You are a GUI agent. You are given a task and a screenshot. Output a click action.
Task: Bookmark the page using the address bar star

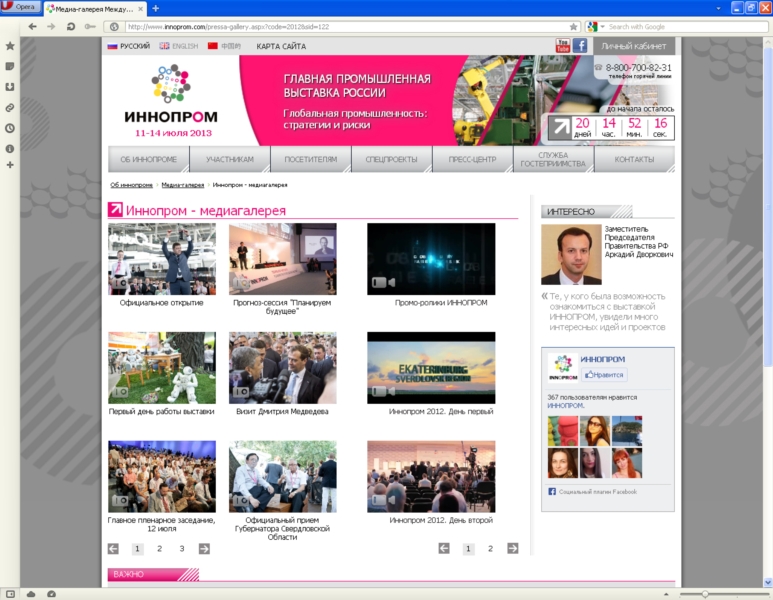click(573, 26)
